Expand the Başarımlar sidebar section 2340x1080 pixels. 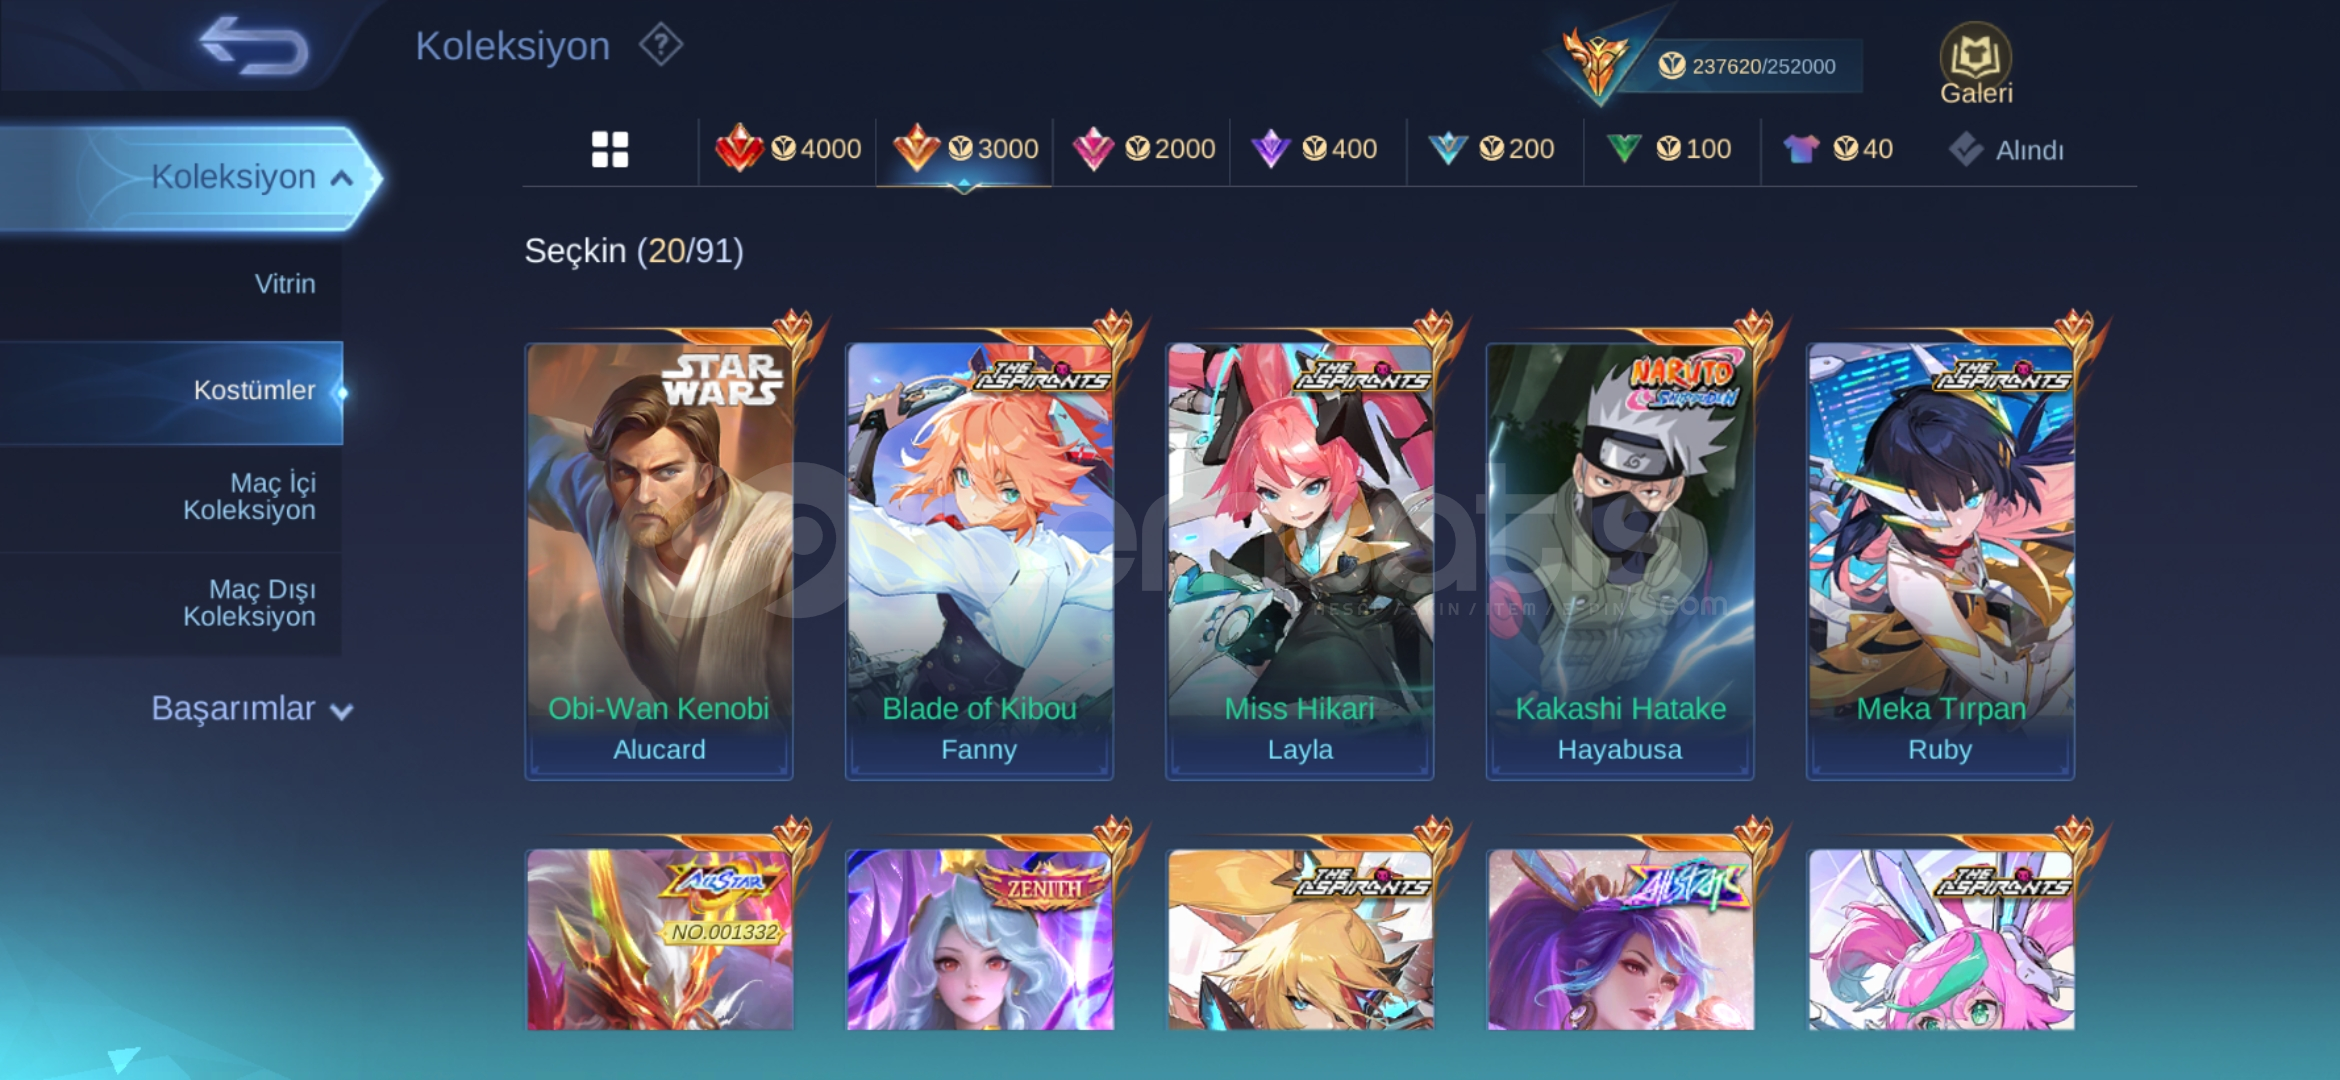252,708
